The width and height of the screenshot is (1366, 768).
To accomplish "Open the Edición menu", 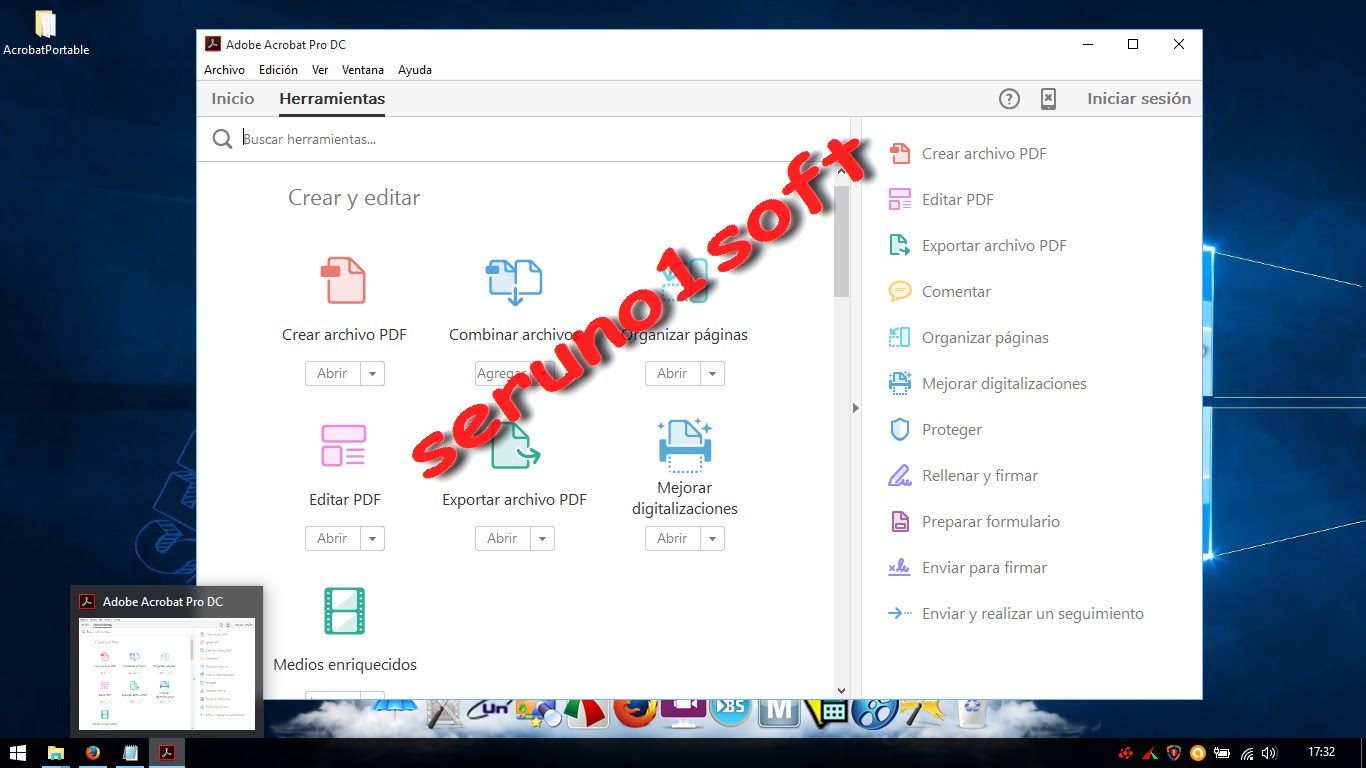I will (278, 70).
